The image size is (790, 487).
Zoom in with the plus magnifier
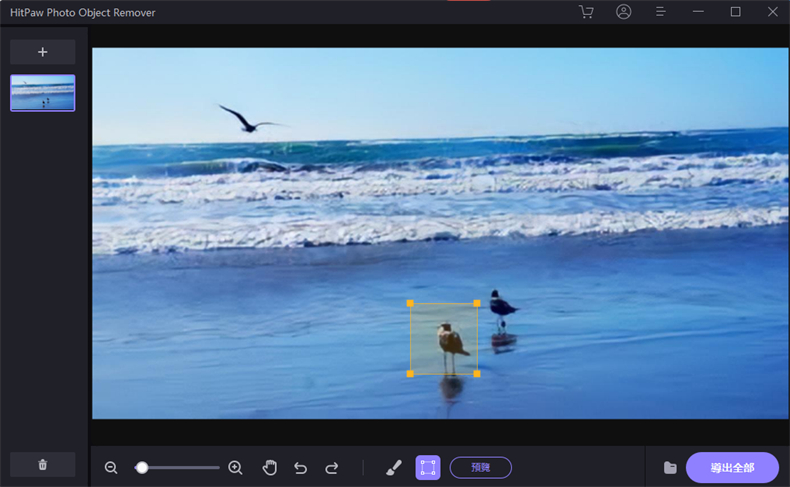coord(235,467)
